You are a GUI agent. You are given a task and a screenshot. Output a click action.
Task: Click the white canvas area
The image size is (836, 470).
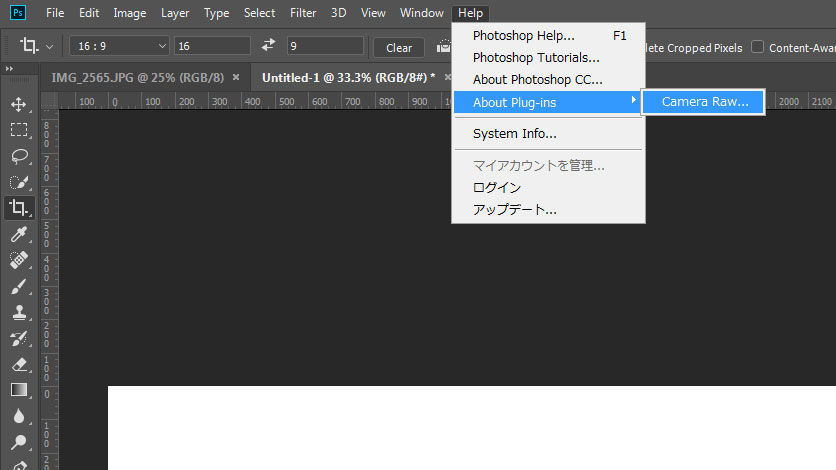coord(471,428)
